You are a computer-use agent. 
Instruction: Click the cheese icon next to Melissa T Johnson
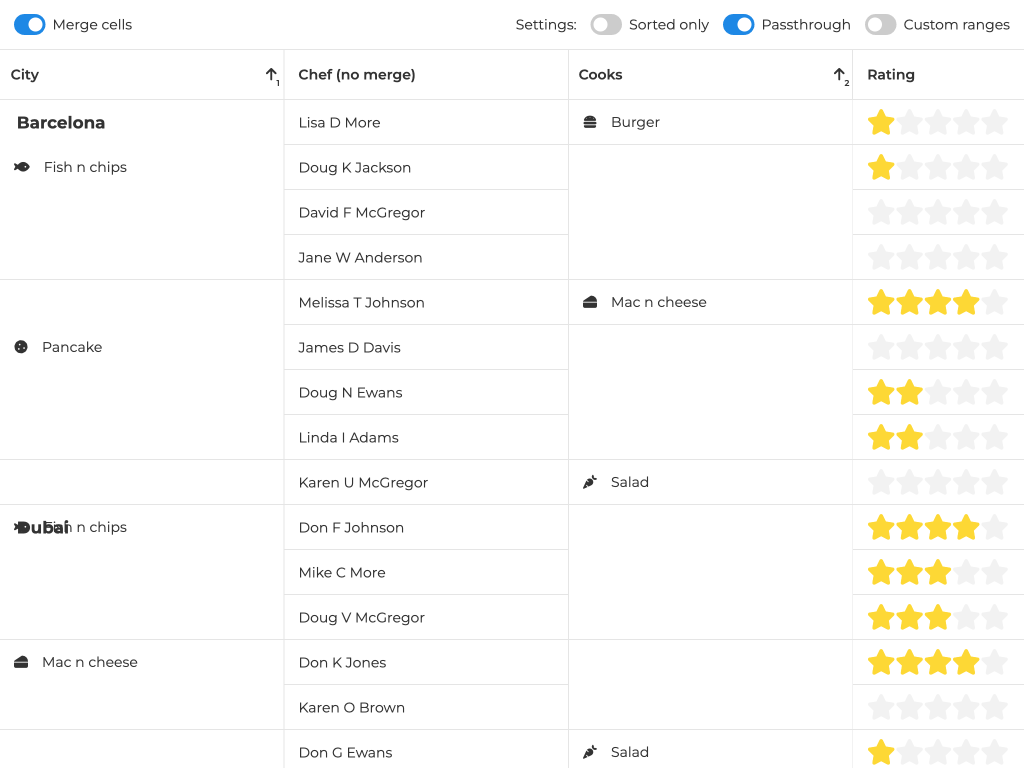click(590, 302)
